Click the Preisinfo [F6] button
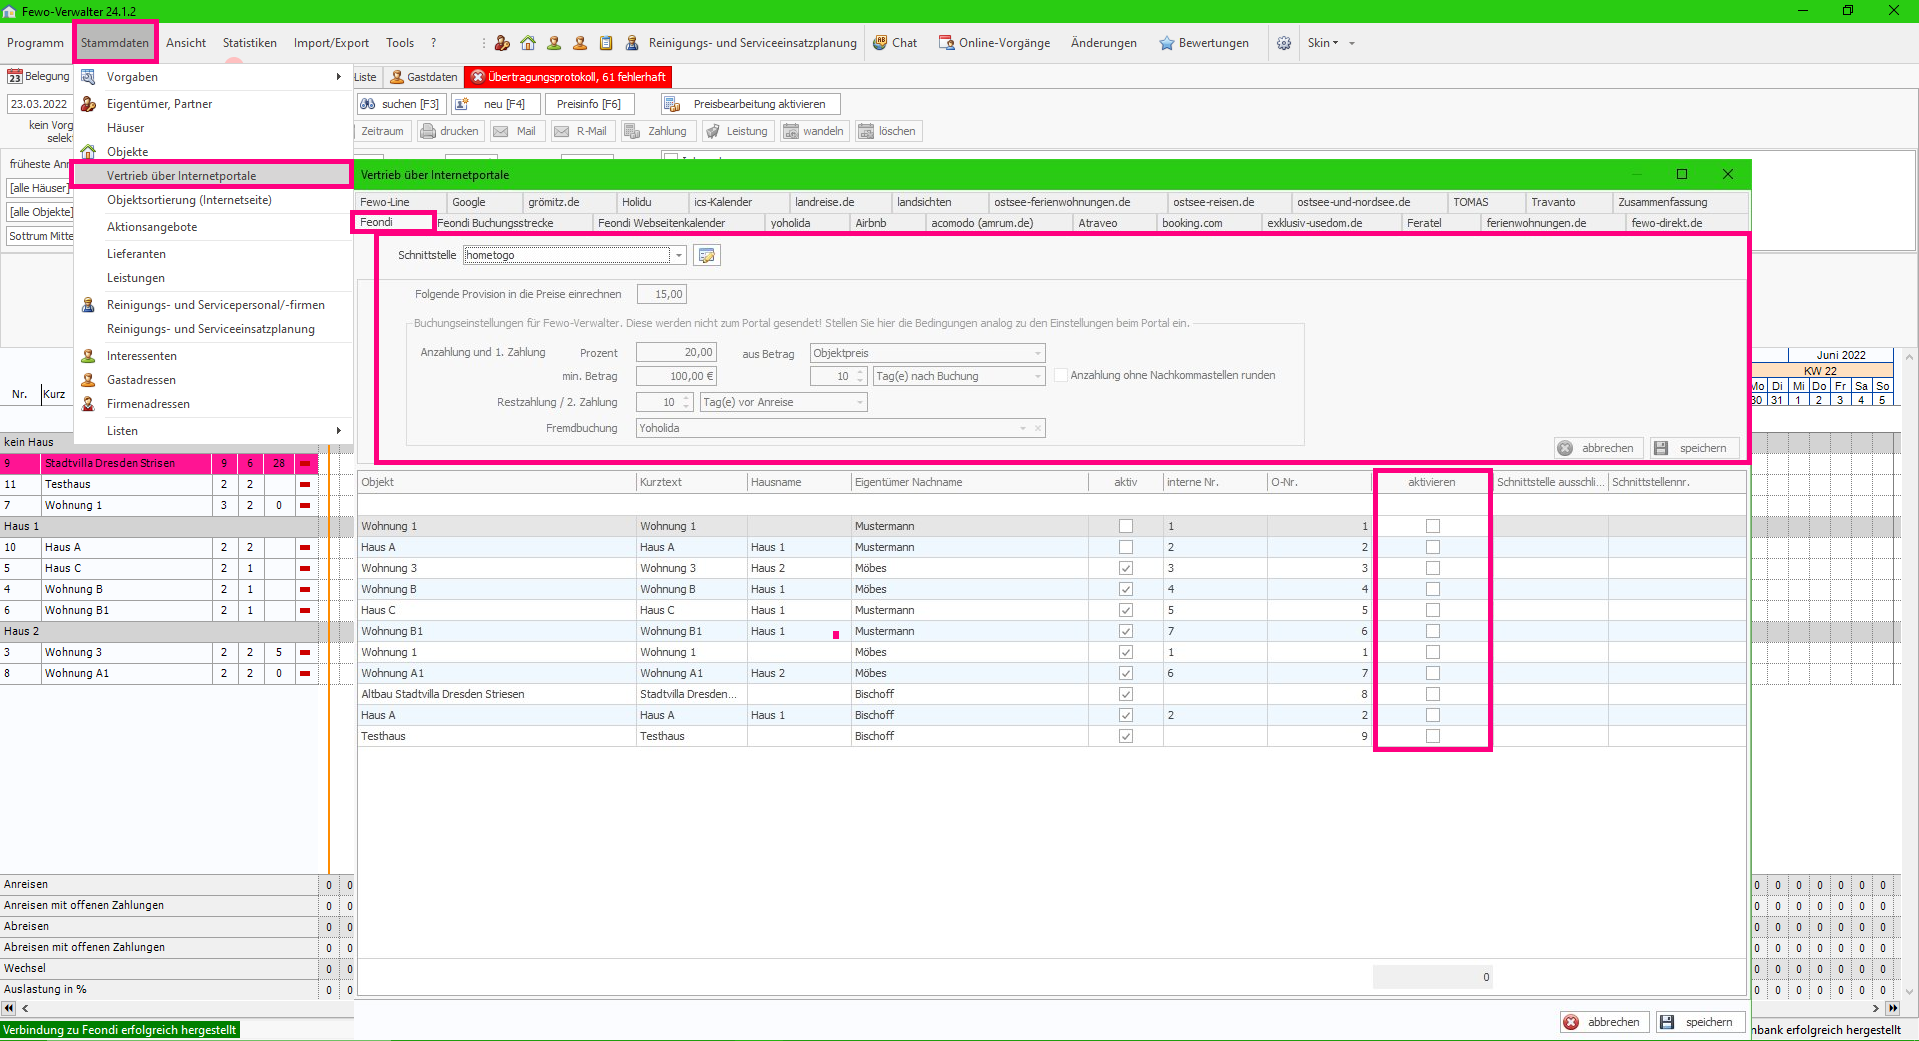This screenshot has width=1919, height=1041. [x=588, y=104]
